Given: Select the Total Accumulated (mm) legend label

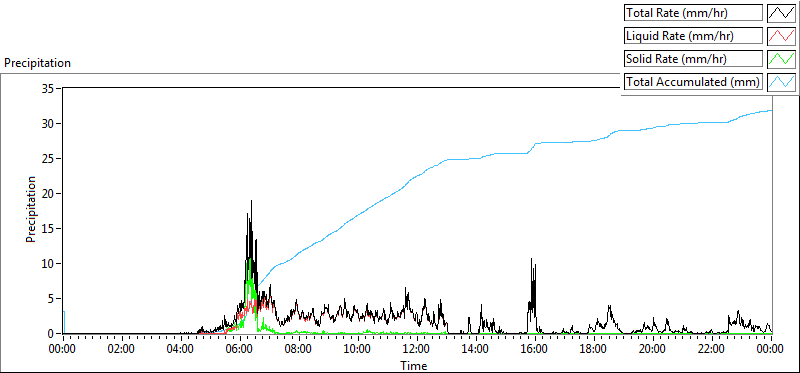Looking at the screenshot, I should coord(693,81).
